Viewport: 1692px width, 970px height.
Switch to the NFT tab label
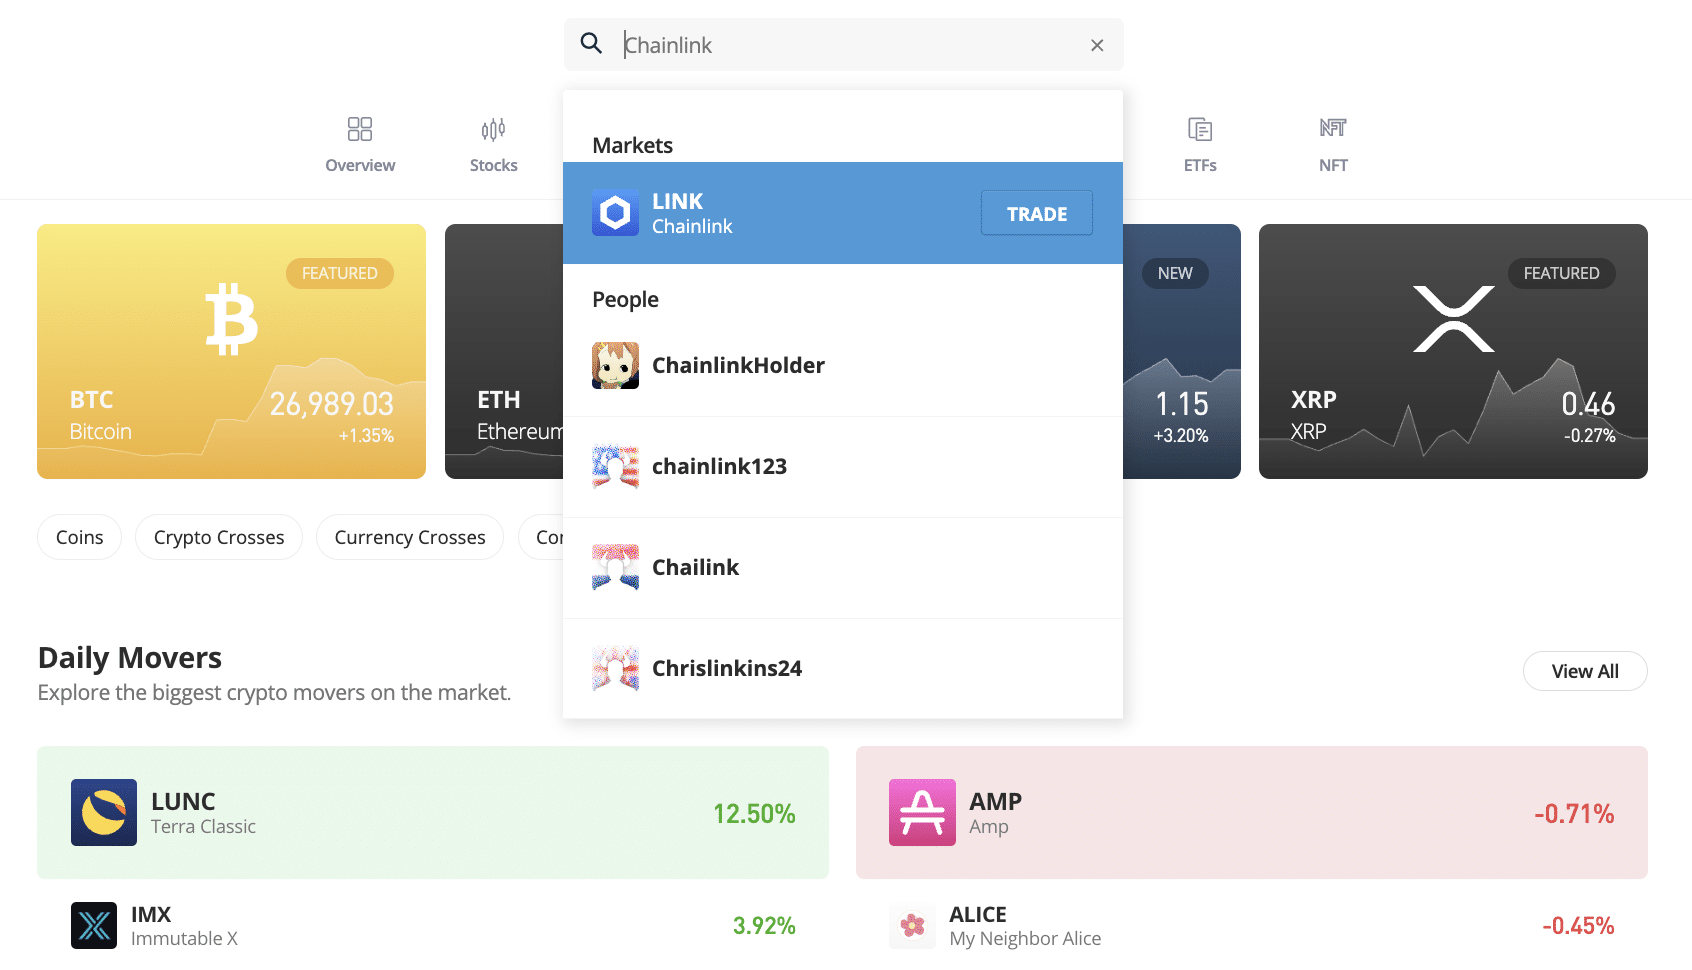(x=1333, y=165)
